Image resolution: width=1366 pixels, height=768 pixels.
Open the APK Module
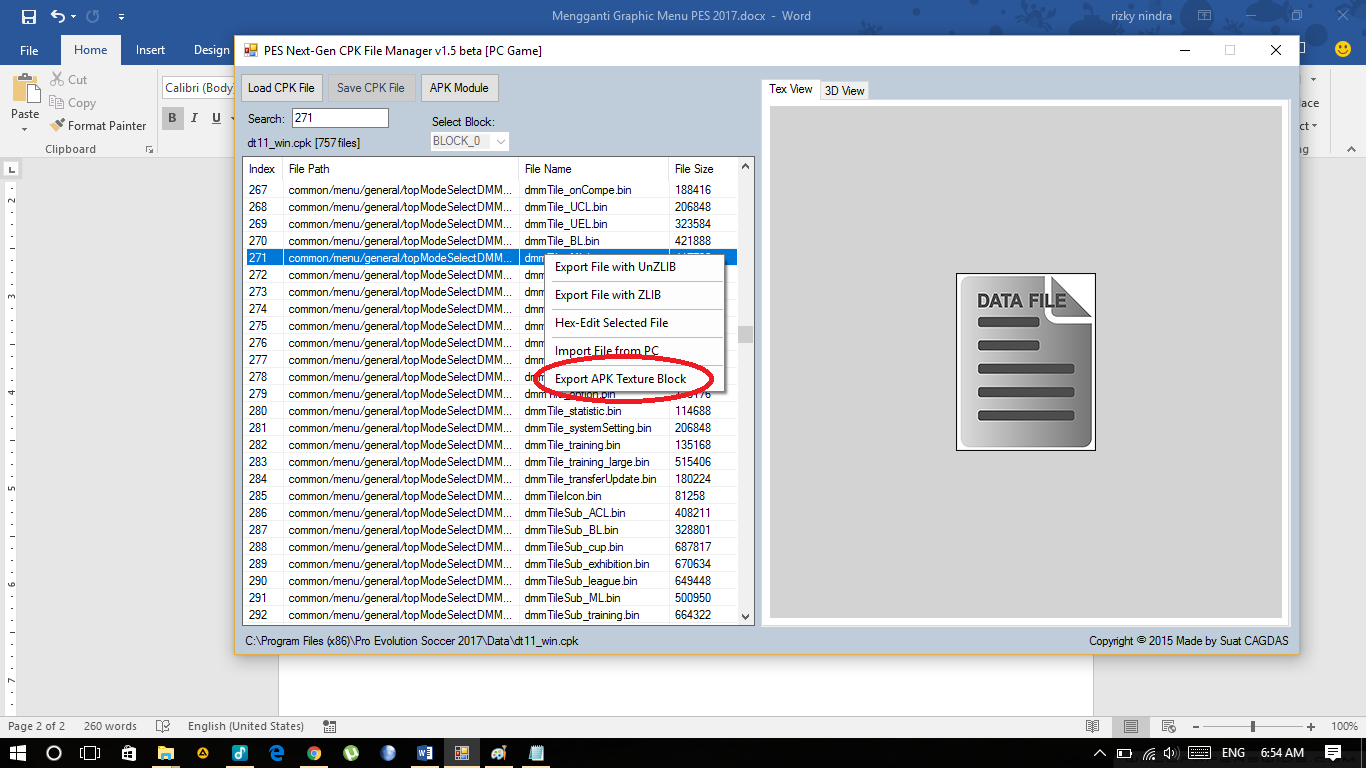pos(459,87)
